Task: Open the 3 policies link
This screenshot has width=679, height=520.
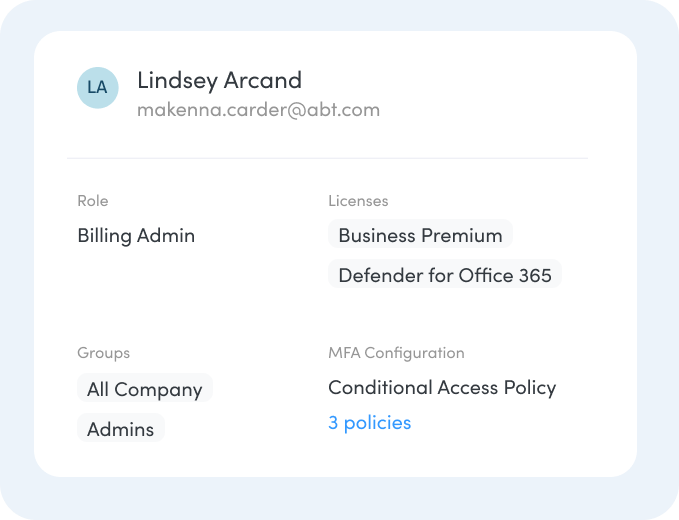Action: click(369, 423)
